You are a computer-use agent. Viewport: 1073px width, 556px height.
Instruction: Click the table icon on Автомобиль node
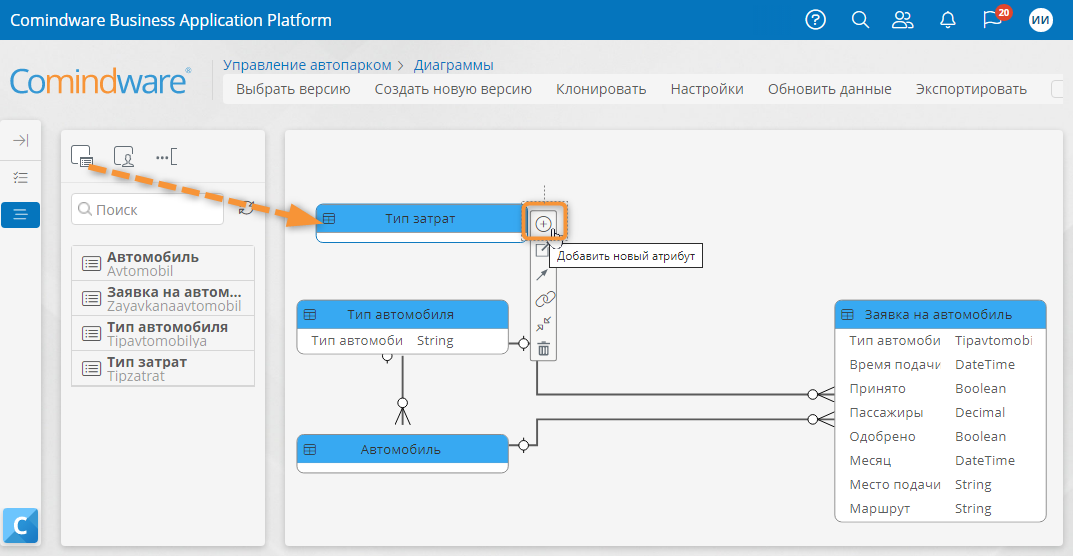310,450
